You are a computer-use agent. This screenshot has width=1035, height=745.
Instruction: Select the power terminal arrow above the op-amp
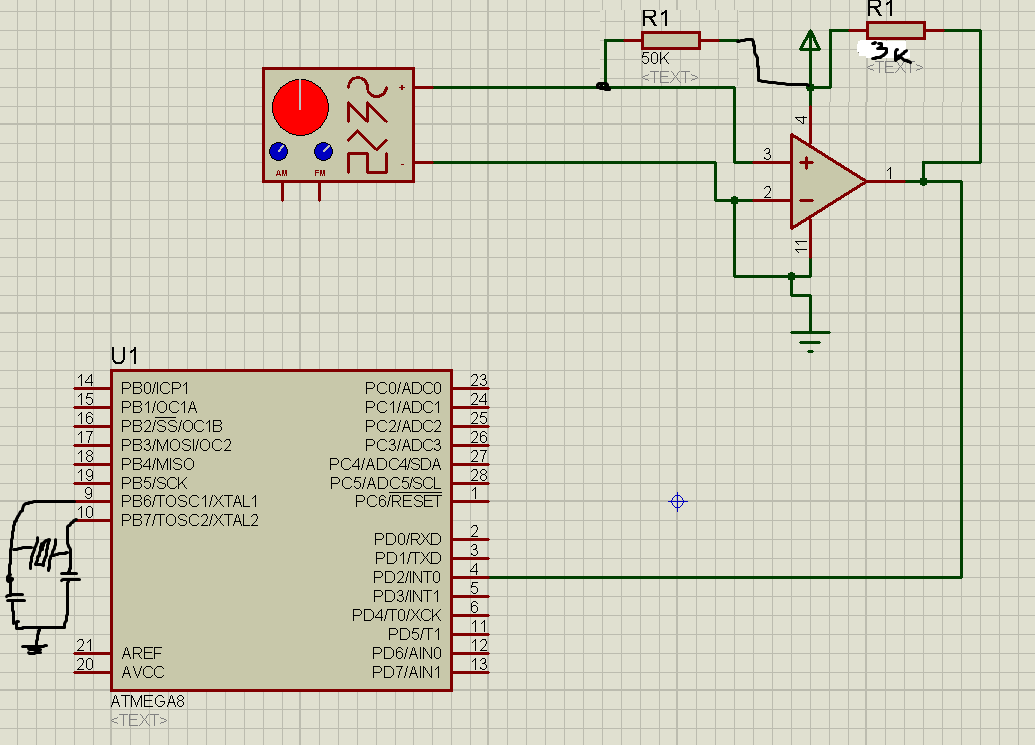click(810, 41)
